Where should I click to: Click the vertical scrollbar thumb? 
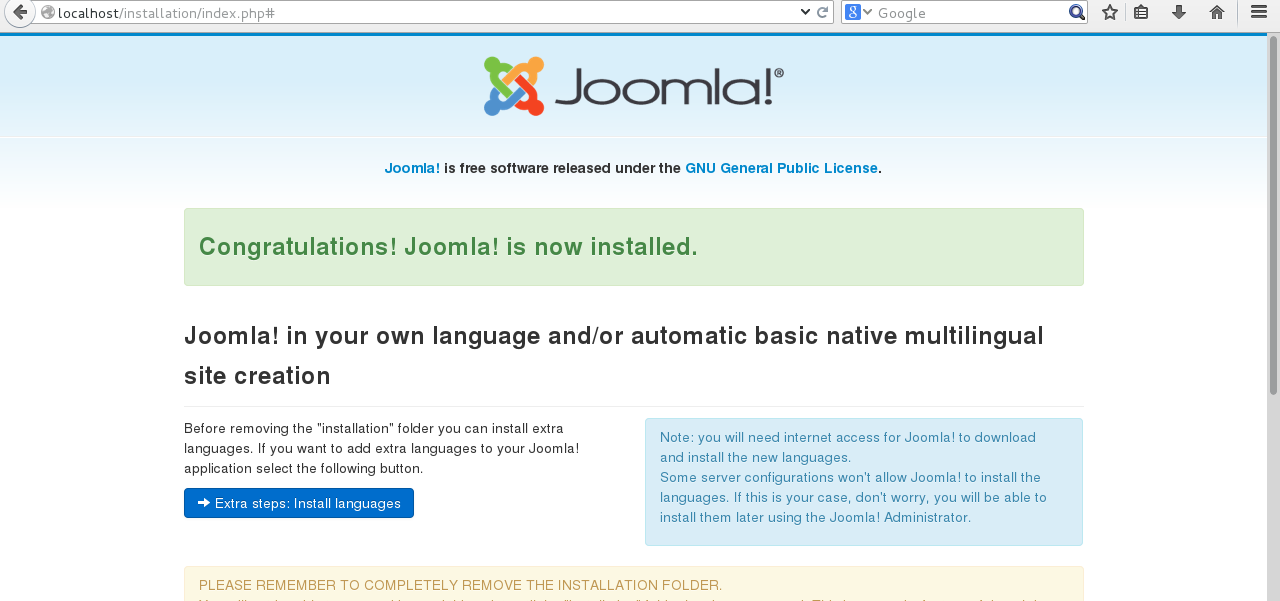tap(1273, 214)
